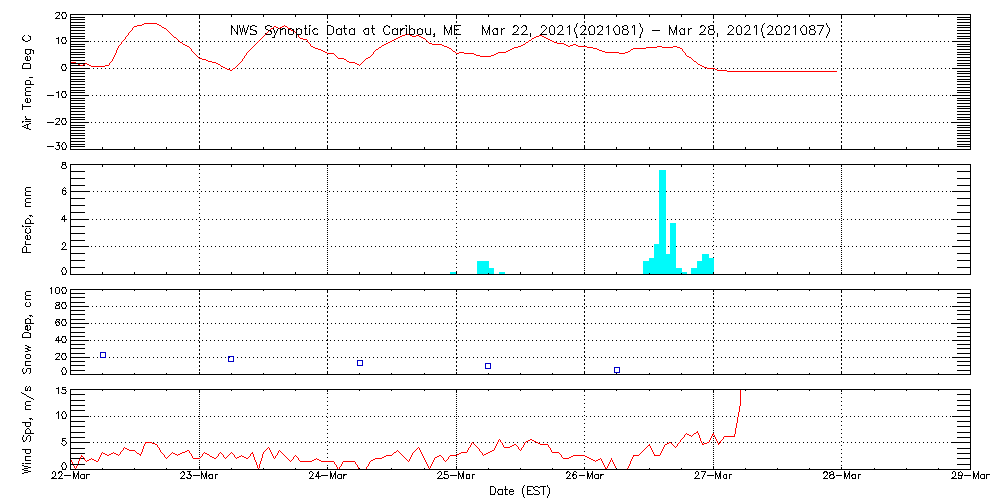
Task: Click the snow depth marker after 24-Mar
Action: pos(360,363)
